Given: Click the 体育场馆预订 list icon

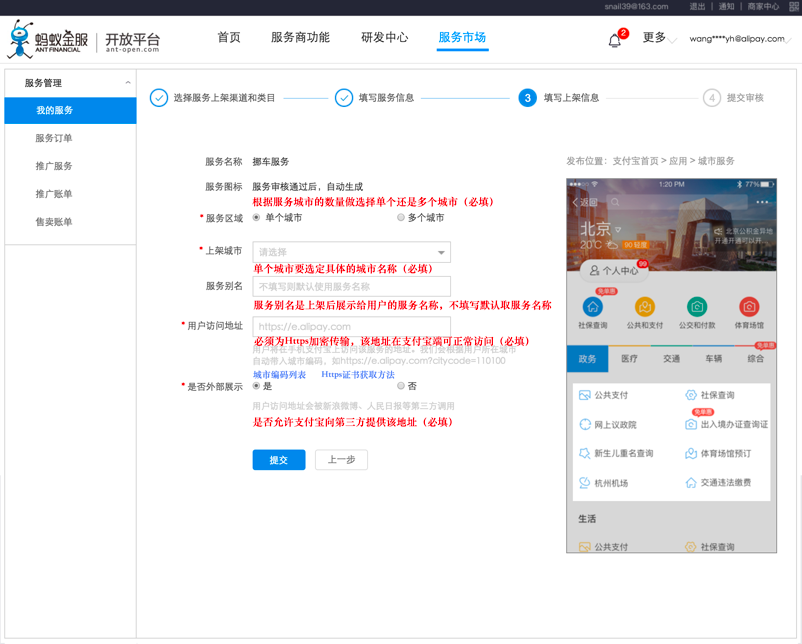Looking at the screenshot, I should coord(691,453).
